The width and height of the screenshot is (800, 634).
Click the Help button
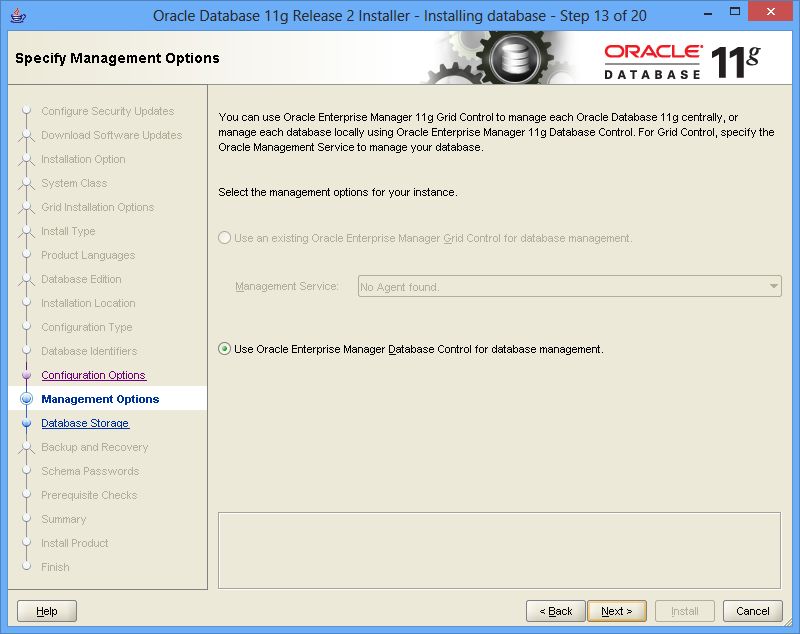click(x=47, y=611)
